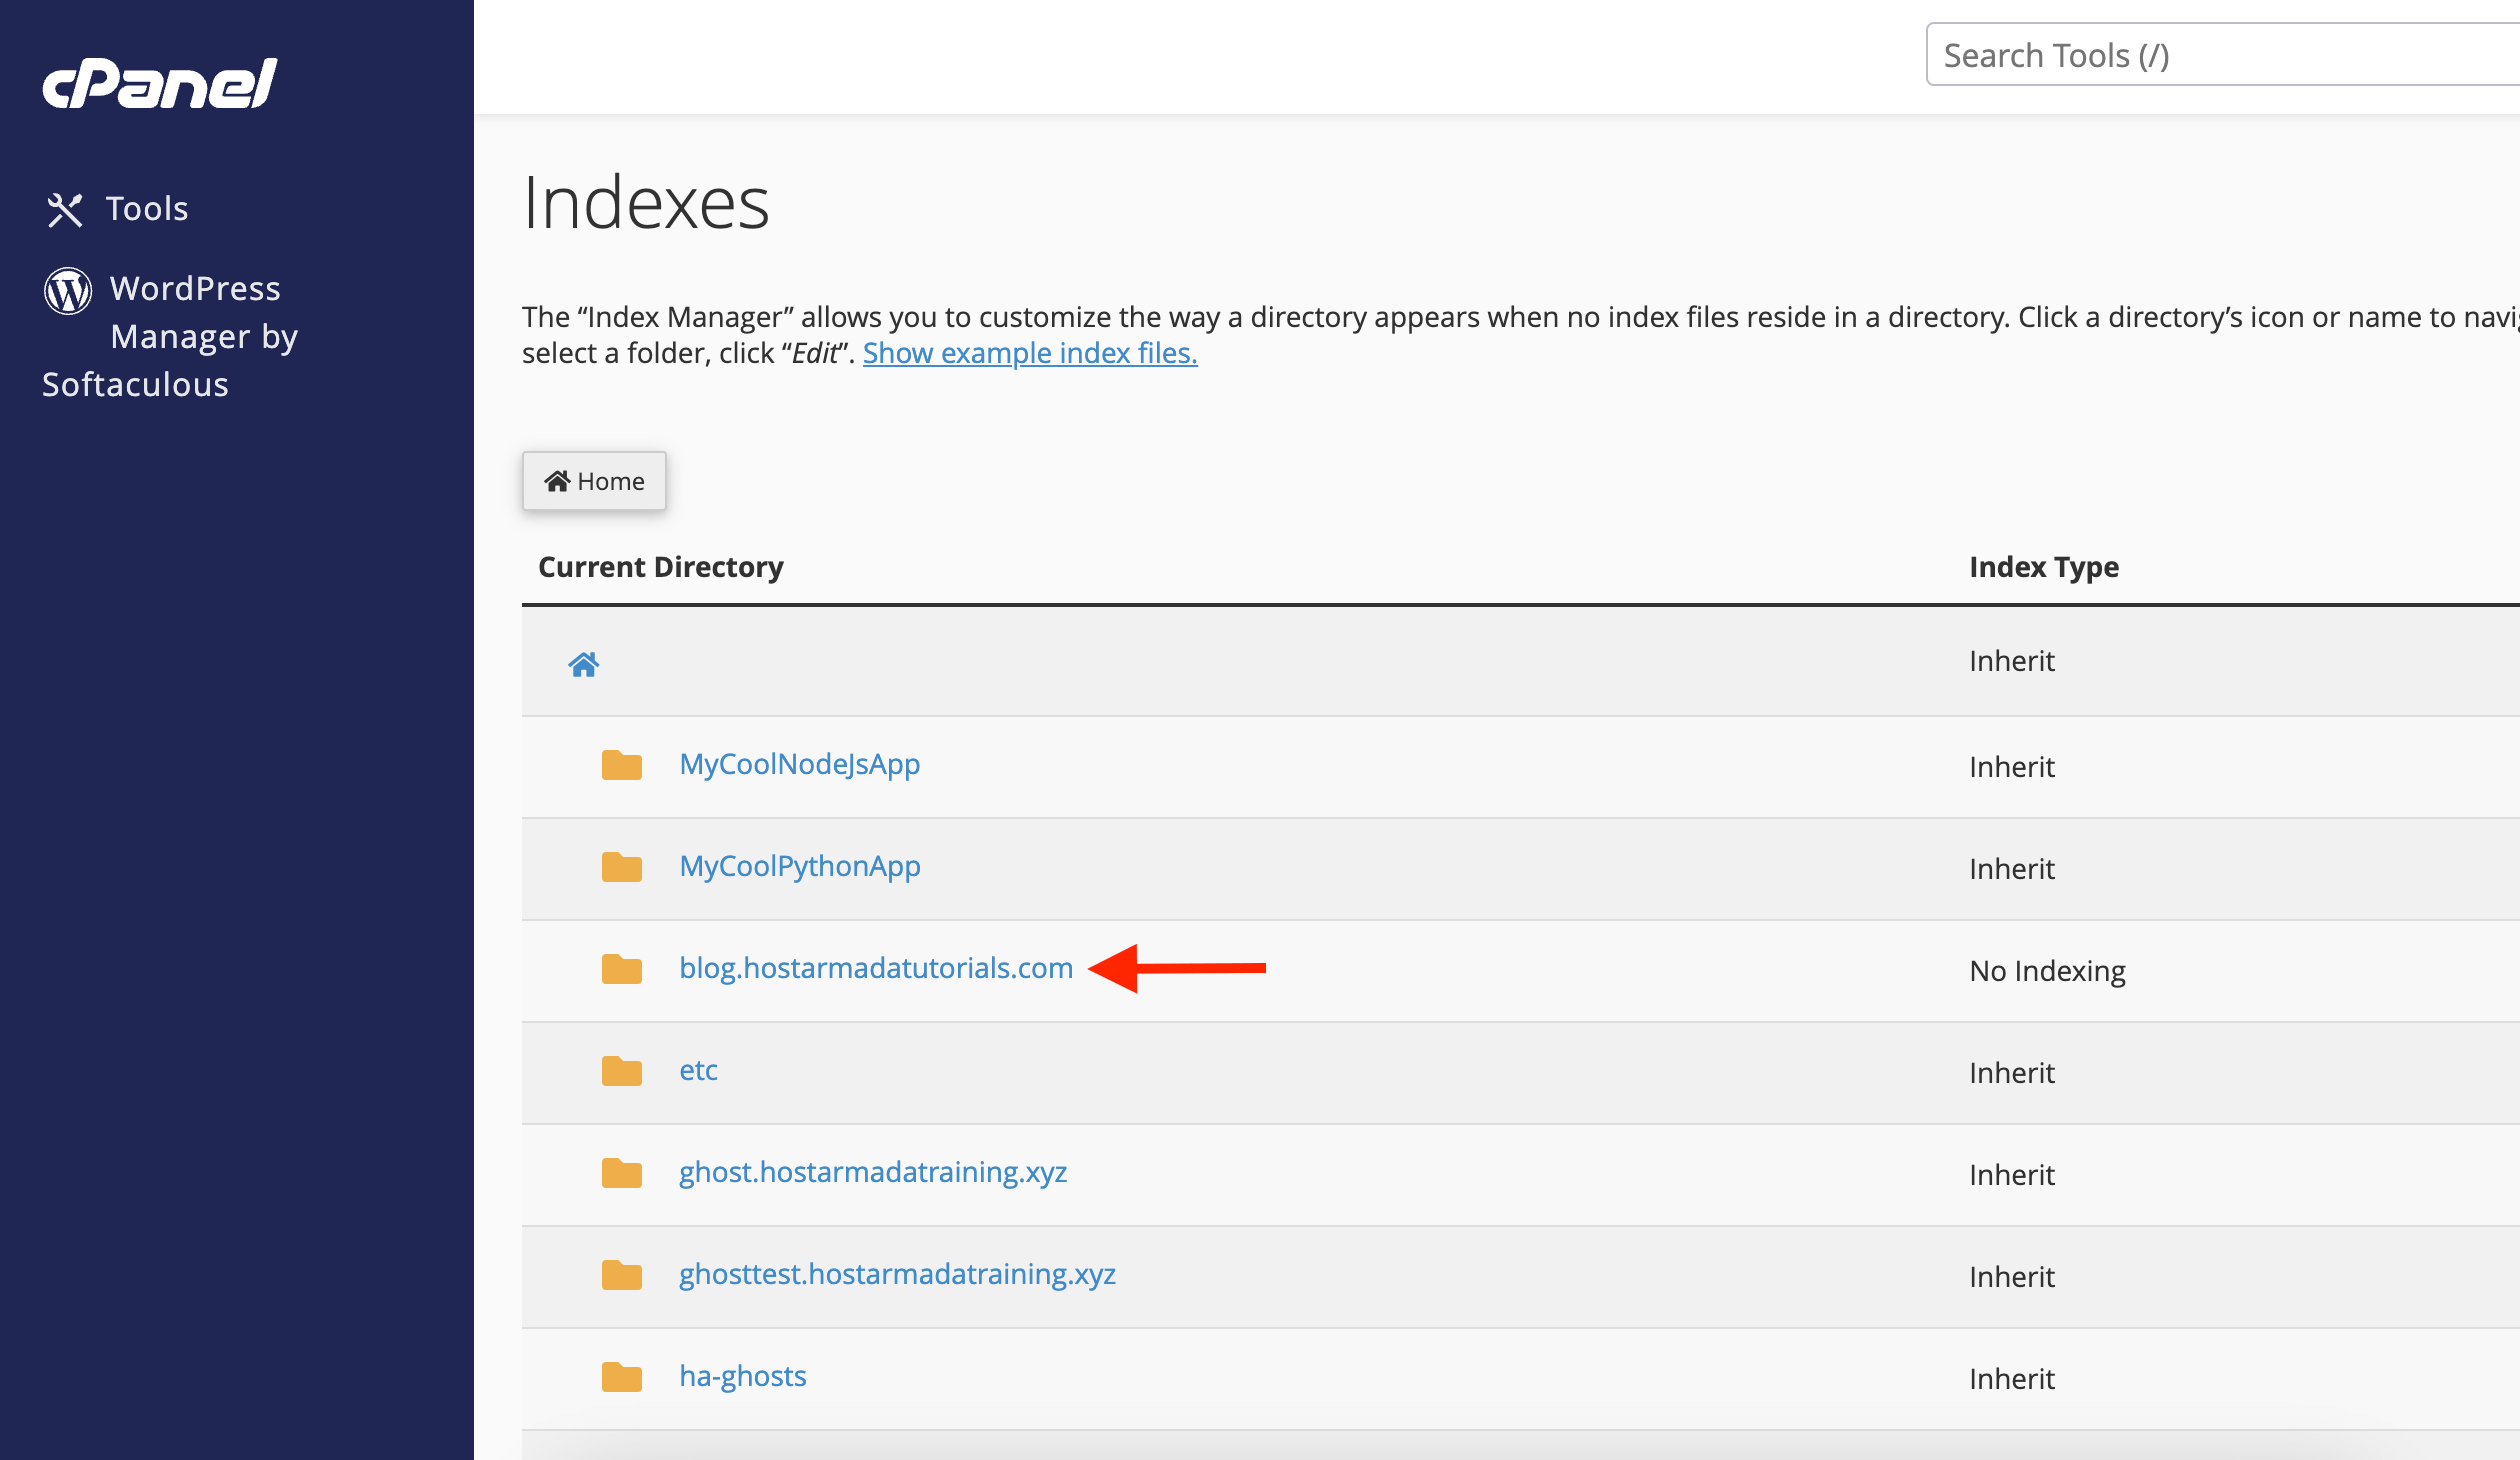
Task: Open ghost.hostarmadatraining.xyz directory
Action: (x=873, y=1172)
